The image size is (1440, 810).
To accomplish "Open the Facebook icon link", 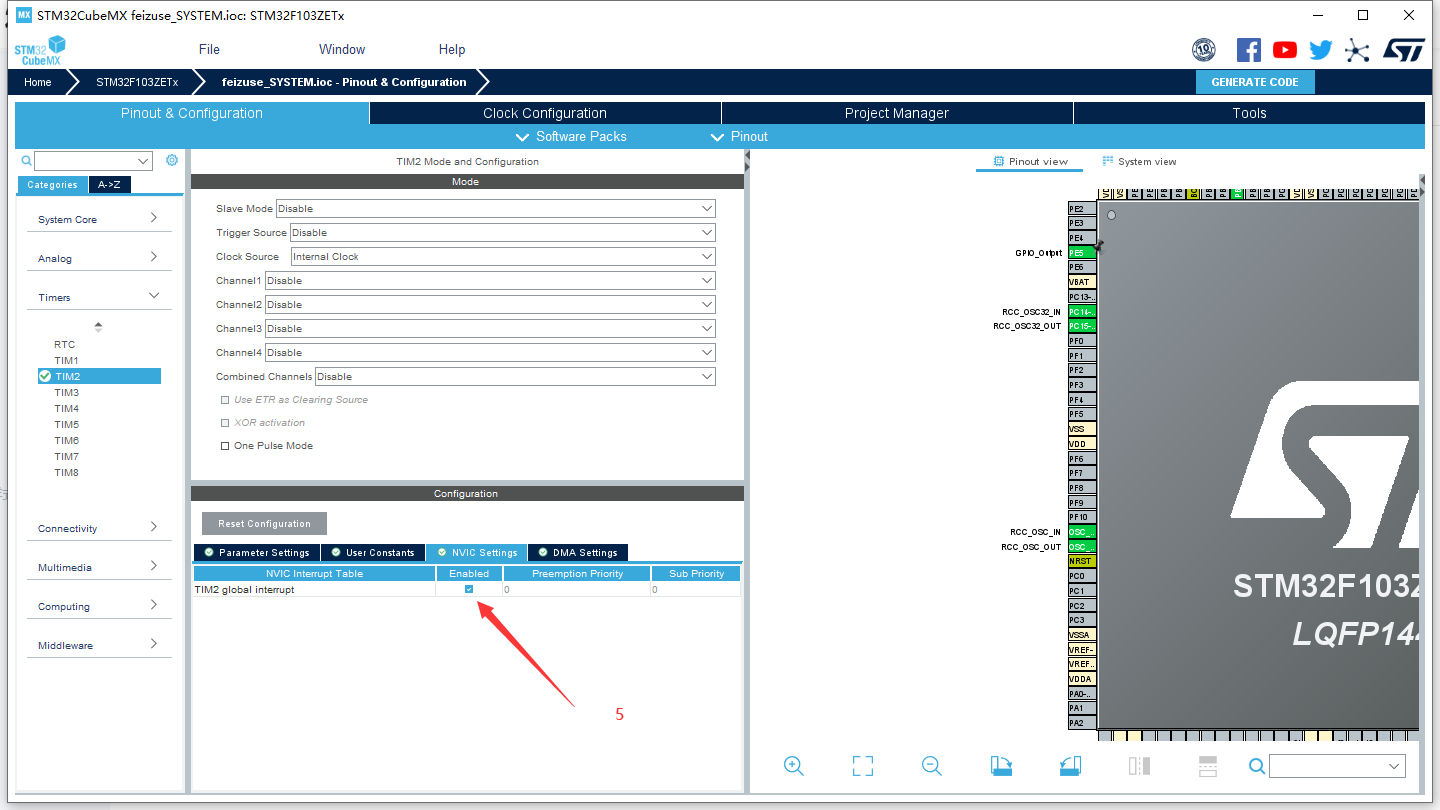I will [1249, 50].
